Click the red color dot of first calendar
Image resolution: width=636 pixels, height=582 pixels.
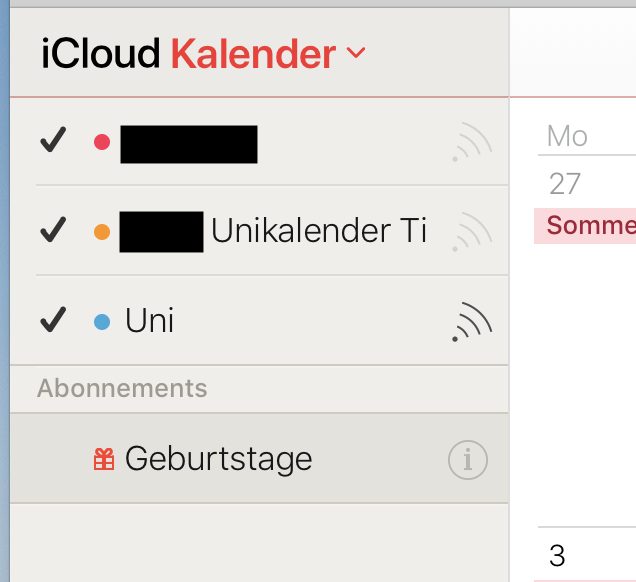[101, 143]
